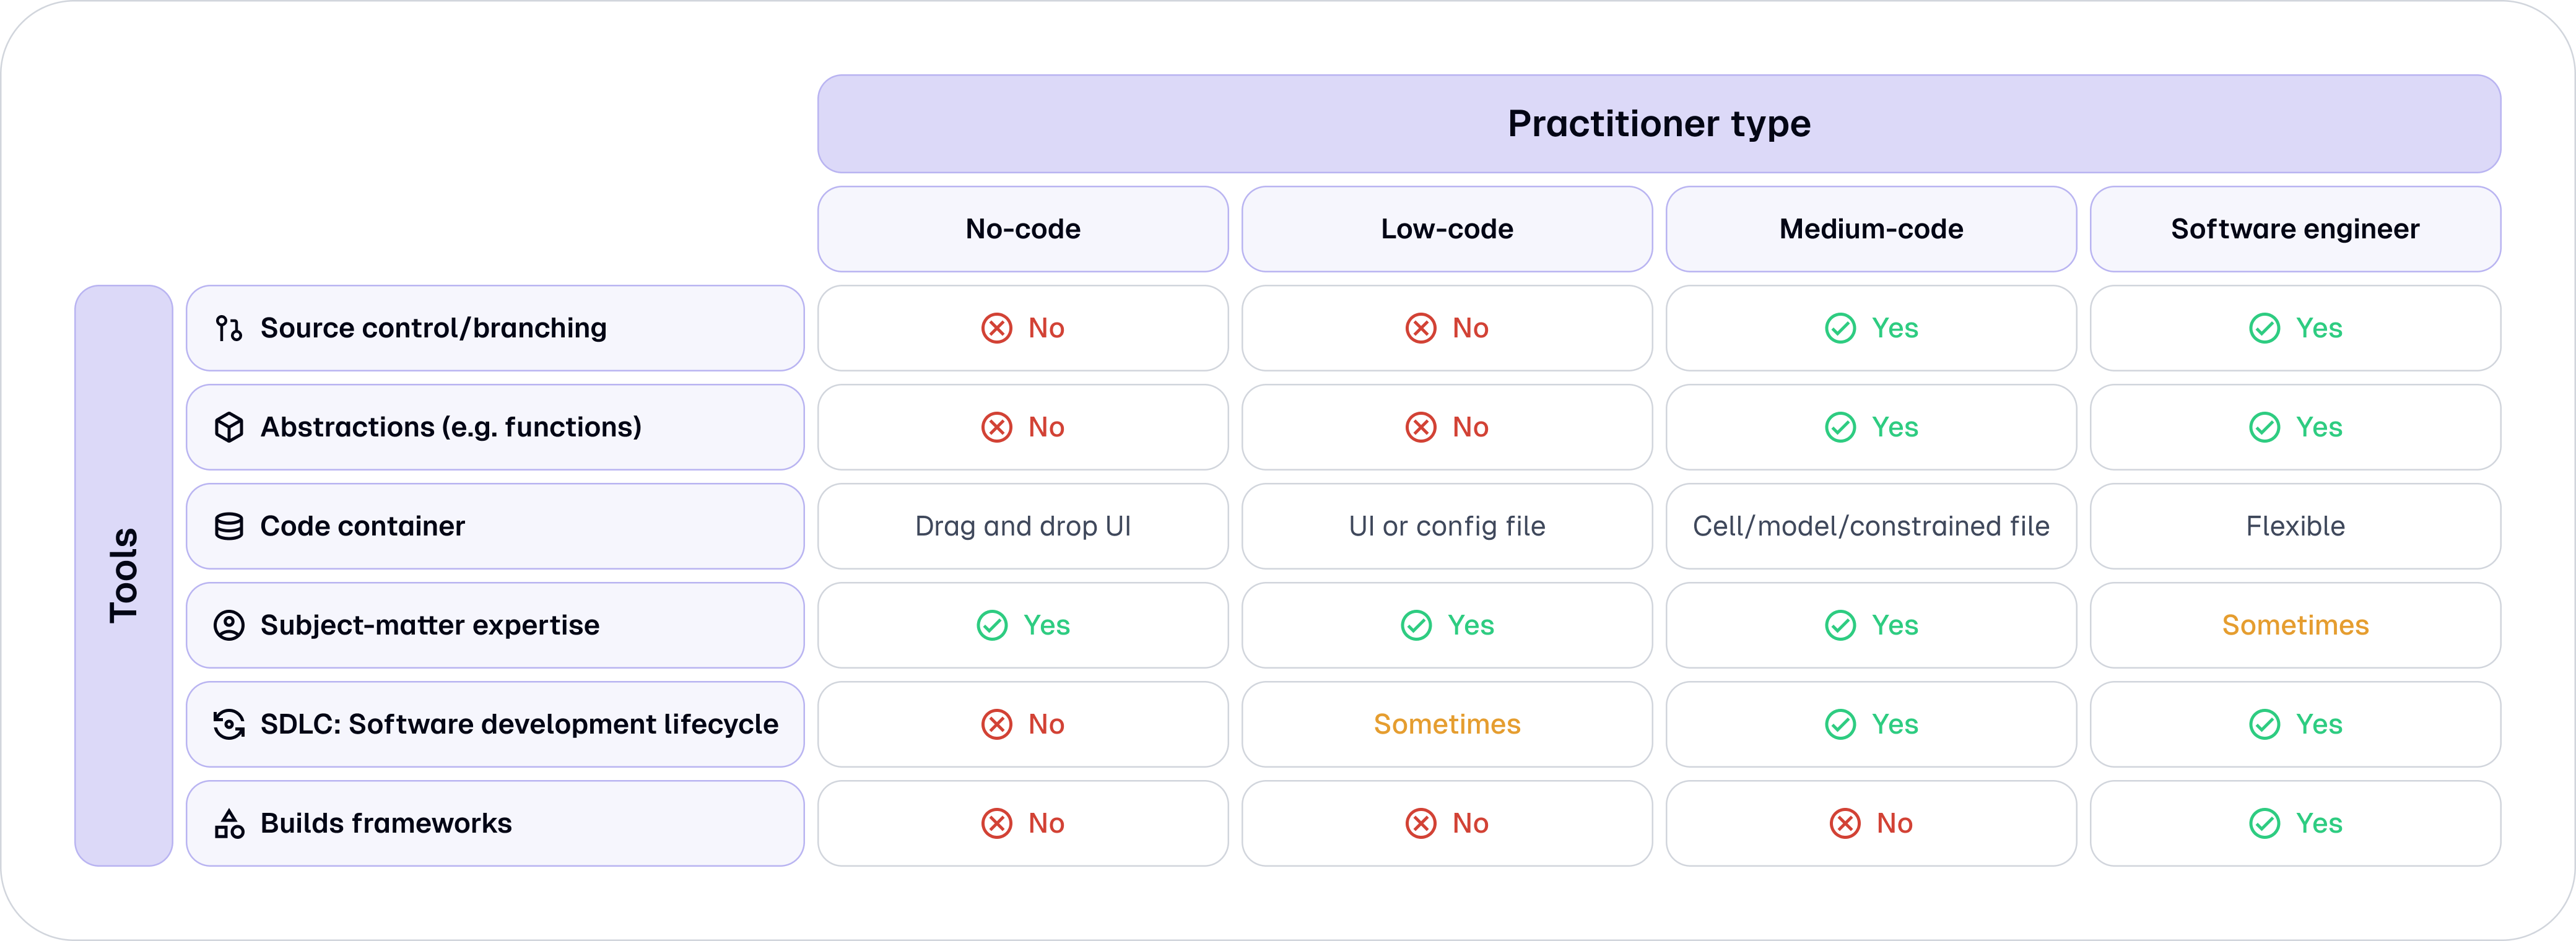Select the Medium-code column header
The width and height of the screenshot is (2576, 941).
[1871, 229]
